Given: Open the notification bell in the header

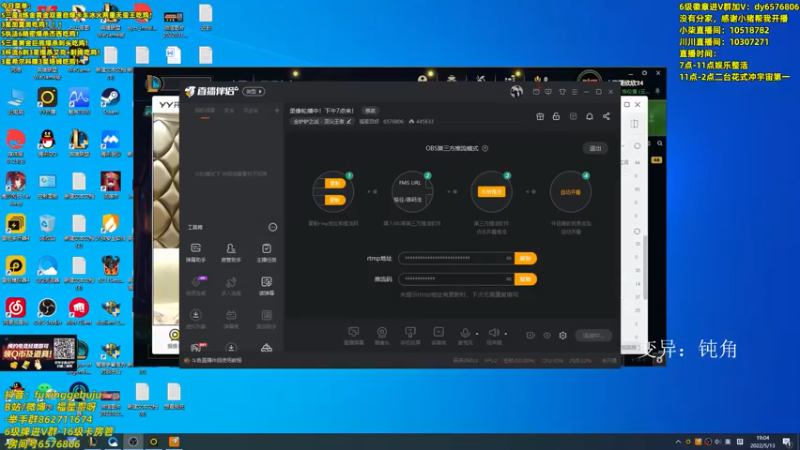Looking at the screenshot, I should pyautogui.click(x=589, y=116).
